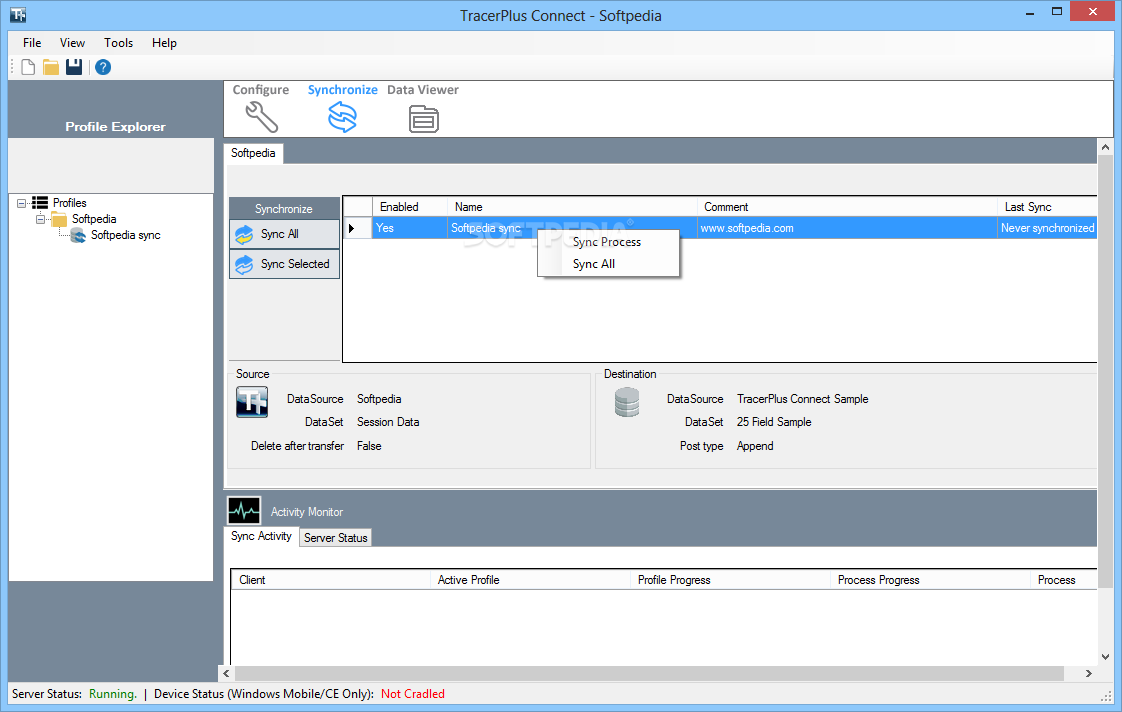Select Softpedia sync label in tree
The width and height of the screenshot is (1122, 712).
click(x=125, y=235)
